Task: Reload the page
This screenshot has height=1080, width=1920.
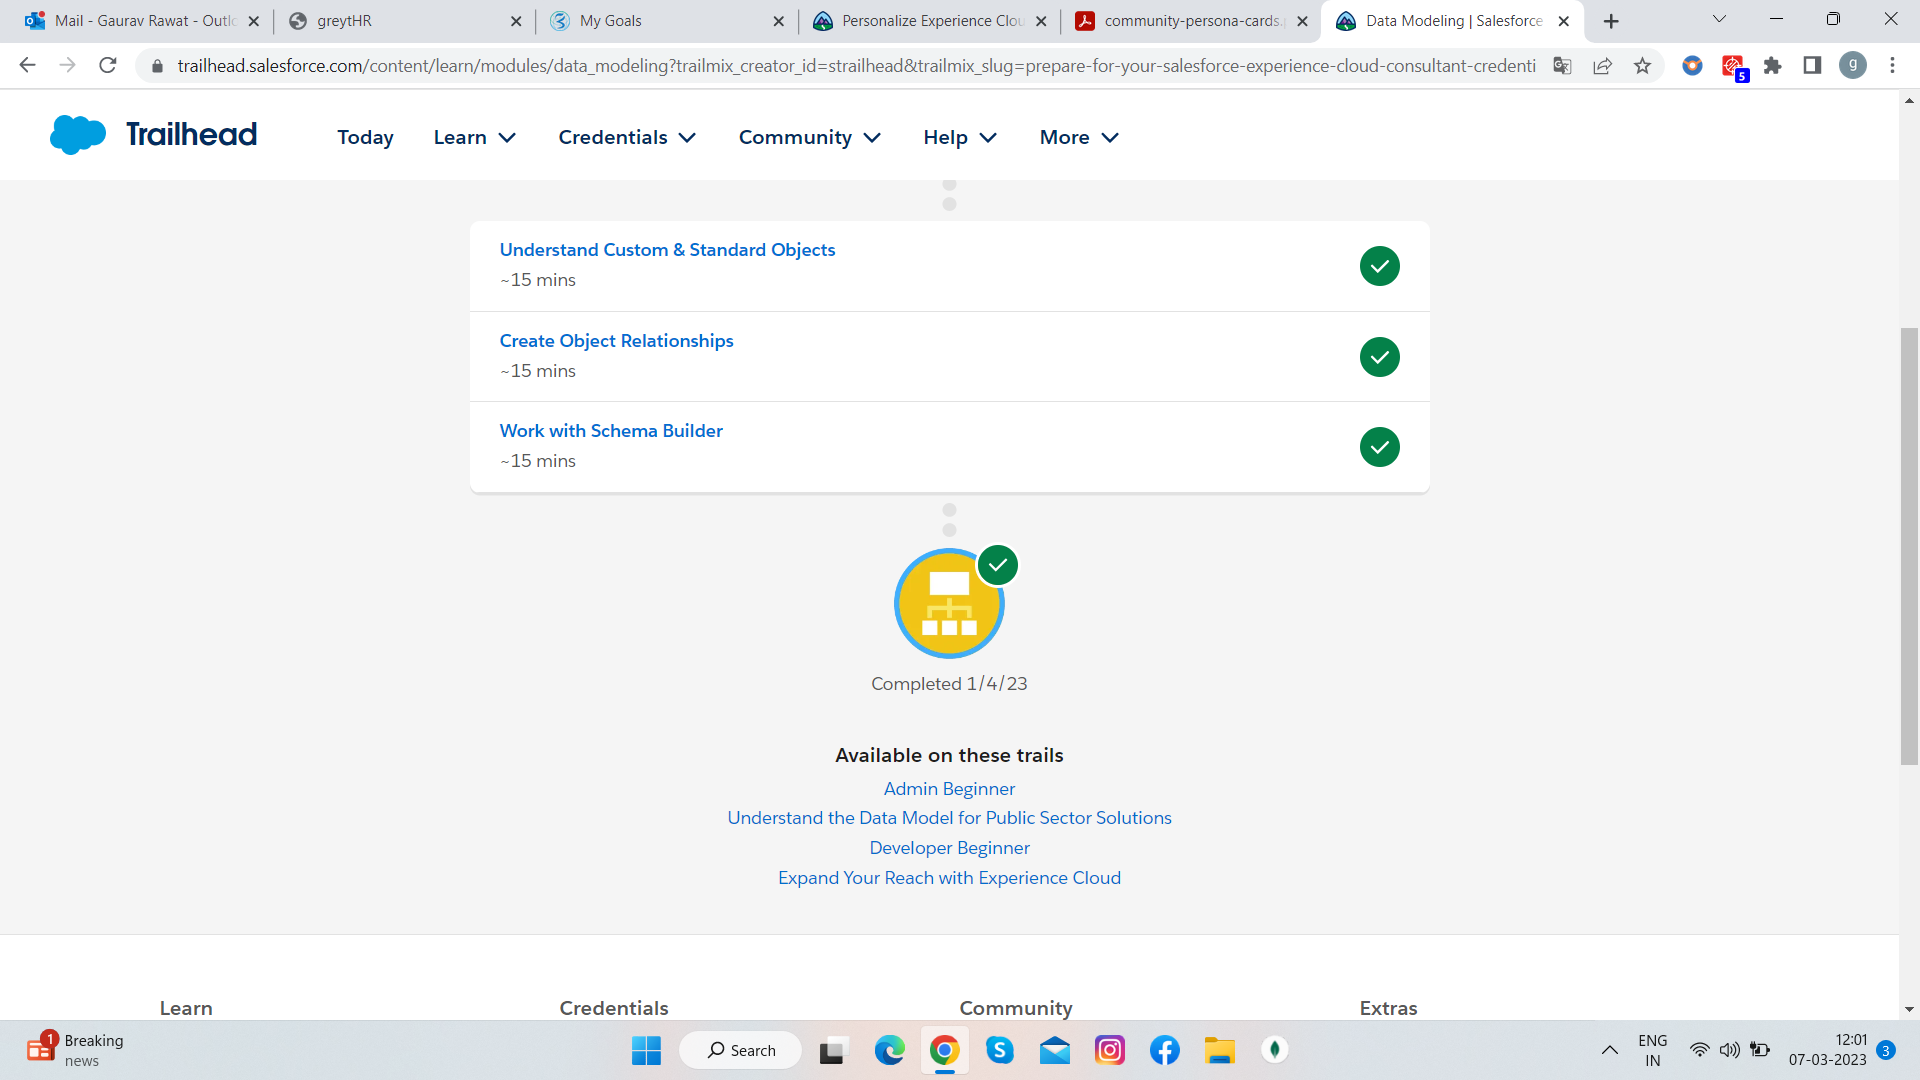Action: (108, 66)
